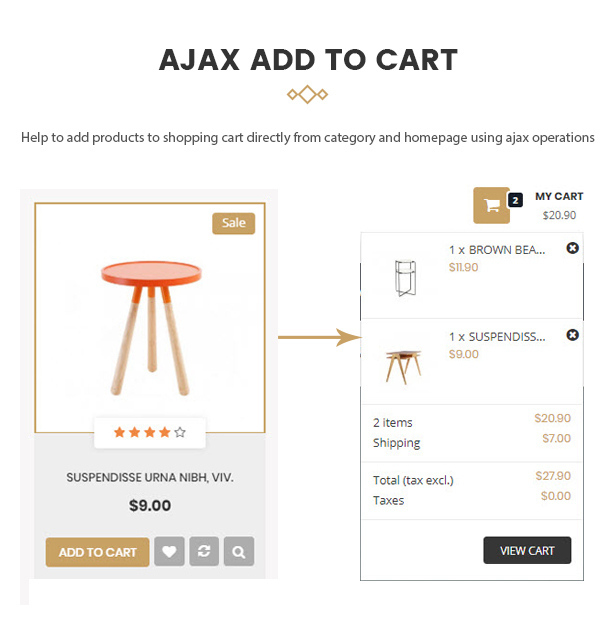
Task: Open quick view with magnifier icon
Action: [x=239, y=552]
